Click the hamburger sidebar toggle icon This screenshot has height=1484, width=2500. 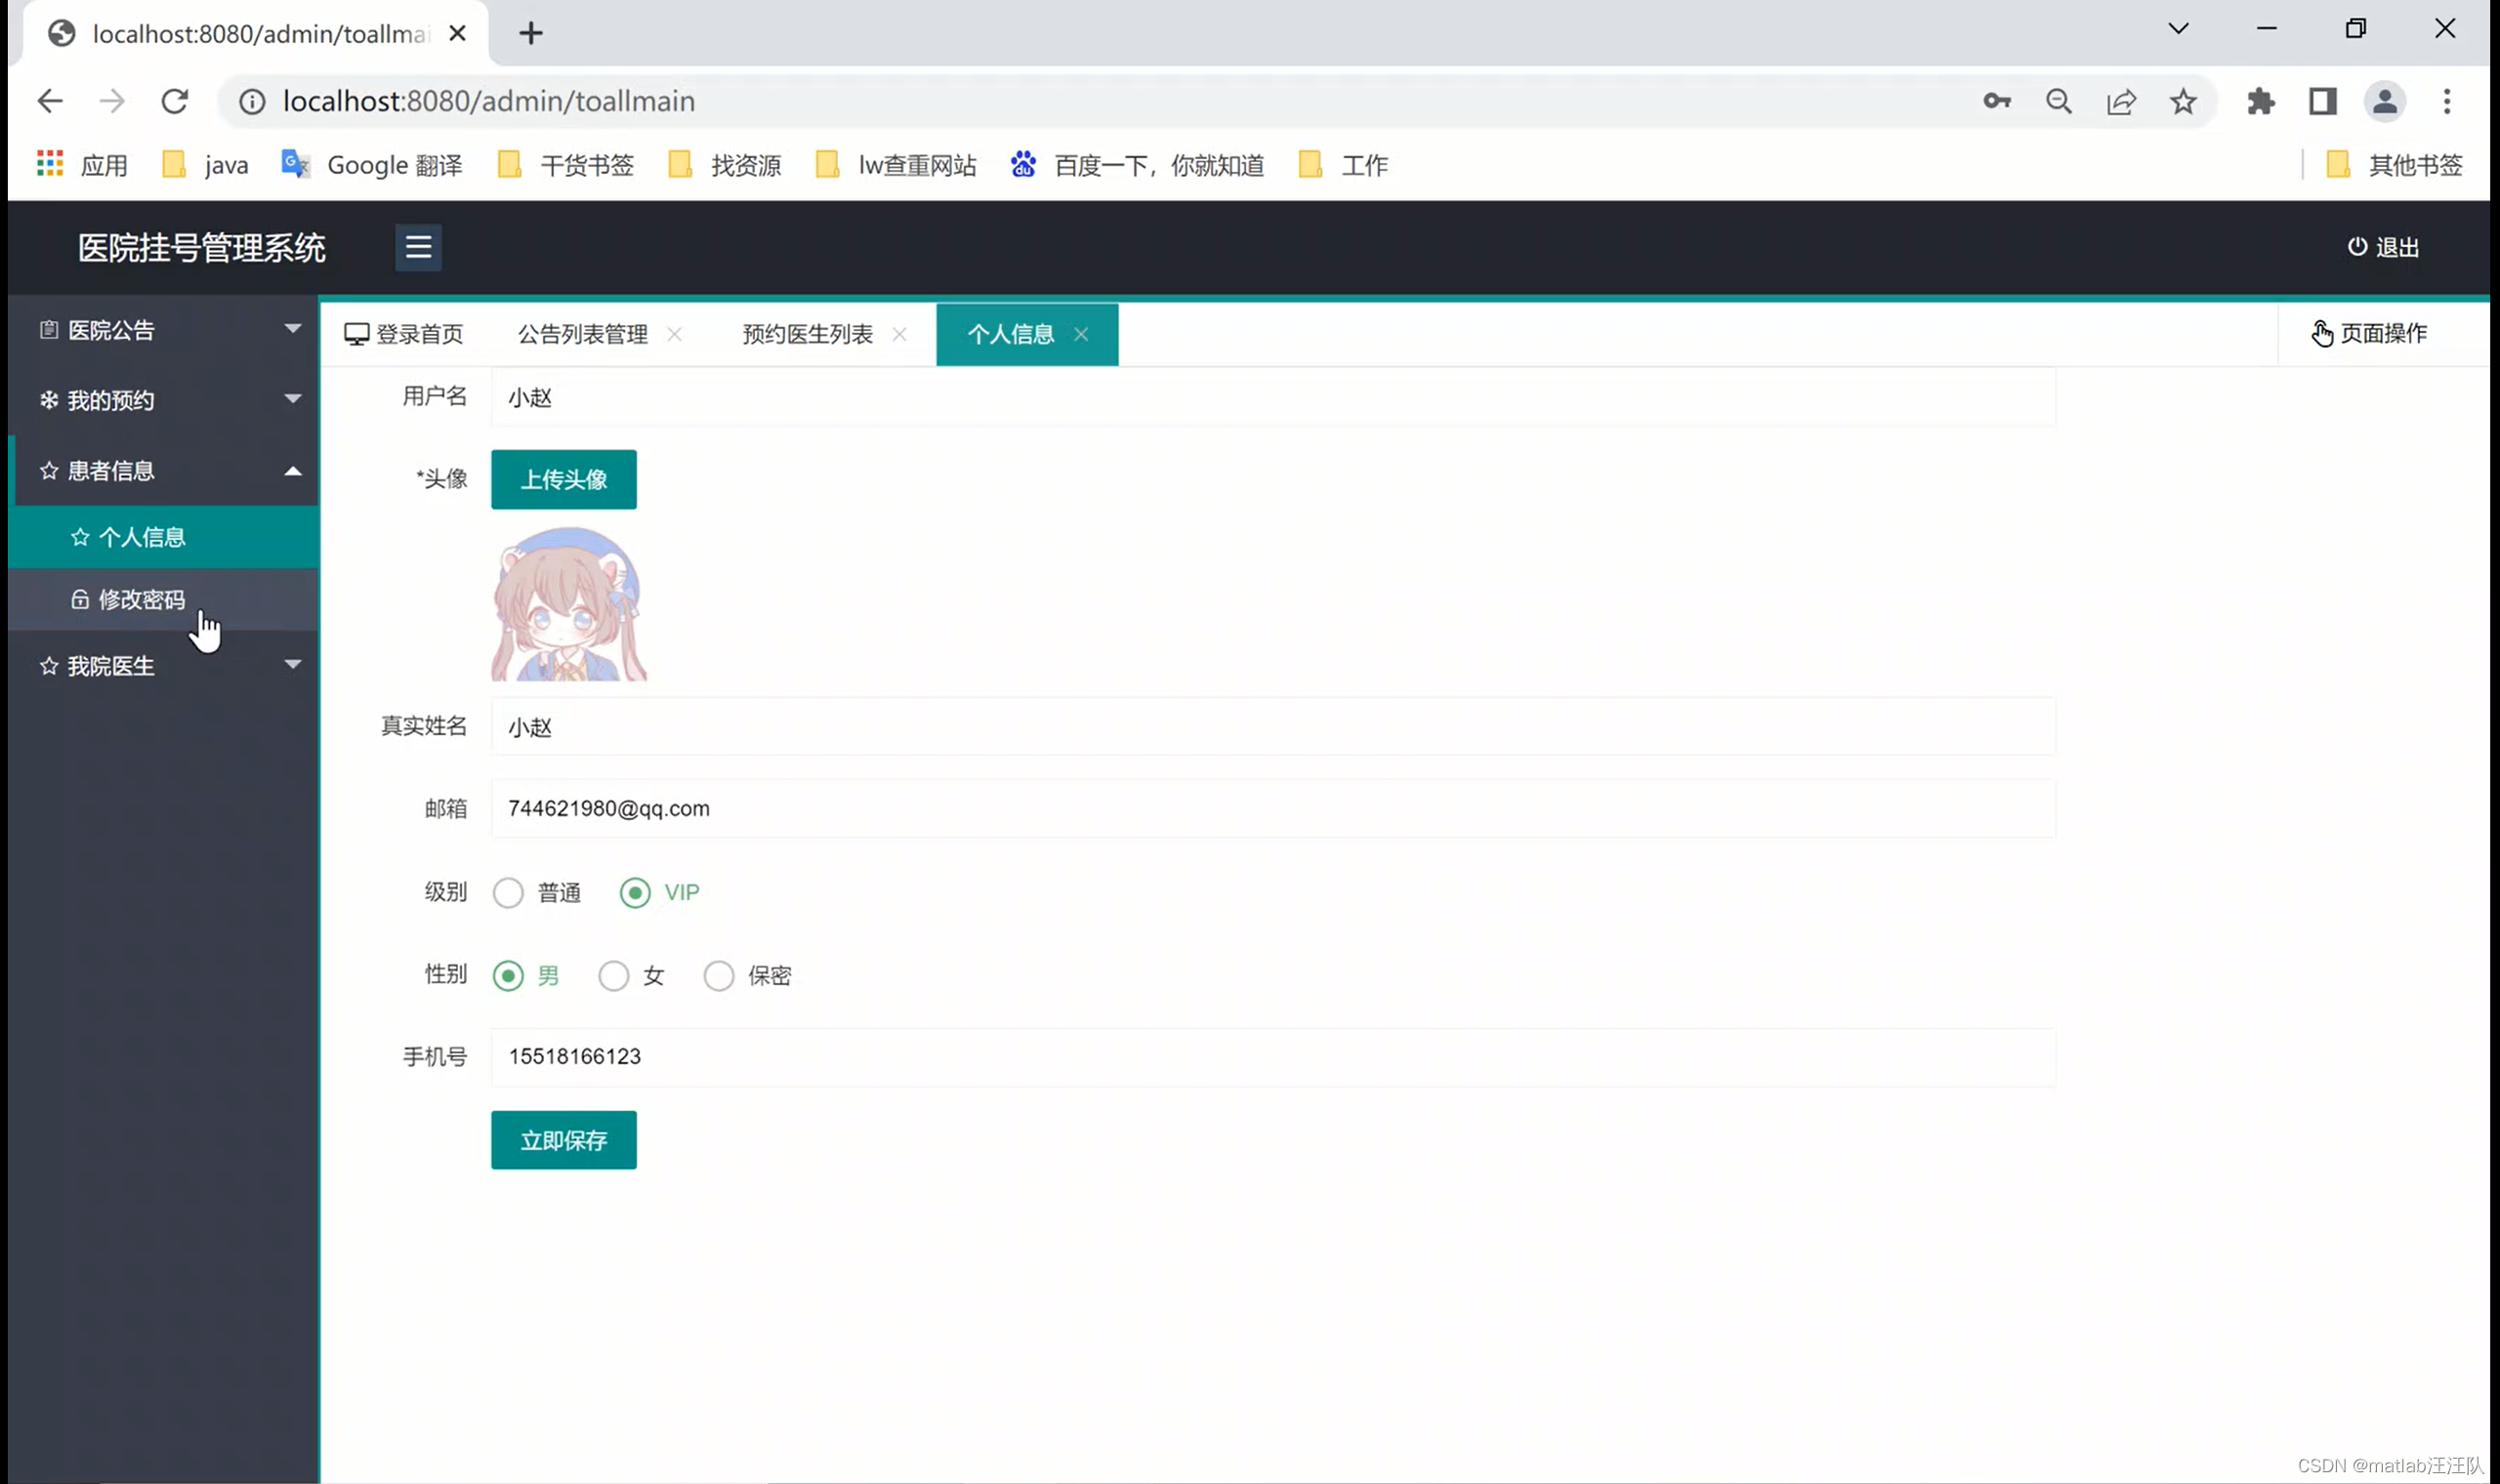click(418, 247)
